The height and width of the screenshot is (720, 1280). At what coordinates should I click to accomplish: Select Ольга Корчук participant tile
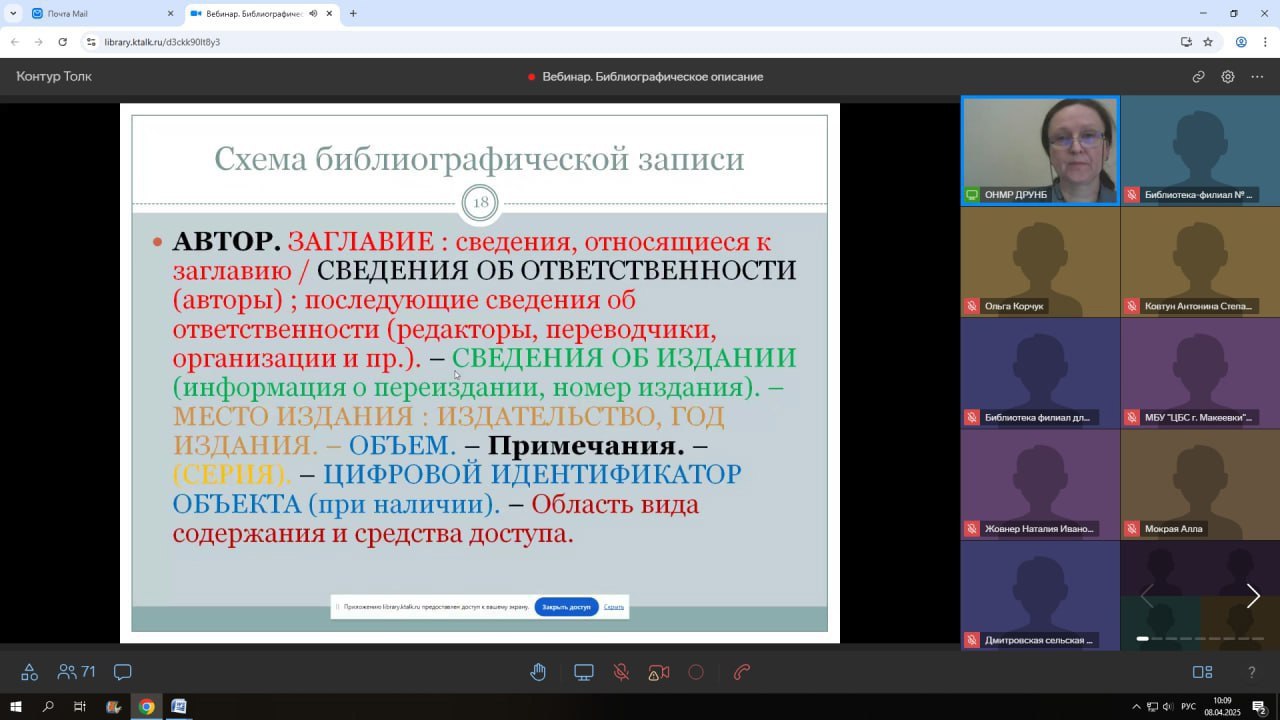point(1040,262)
